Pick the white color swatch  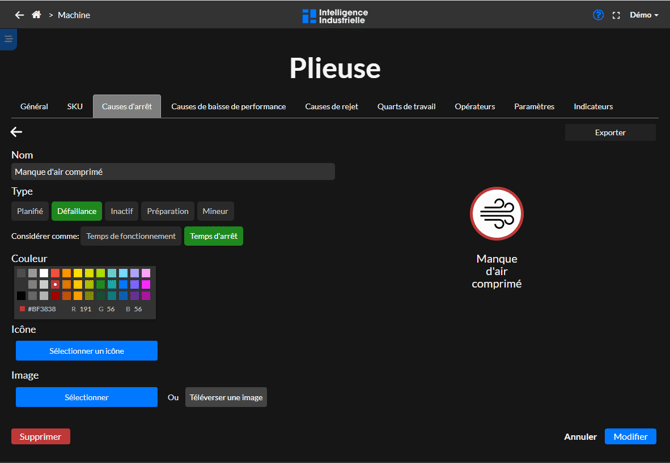point(44,273)
